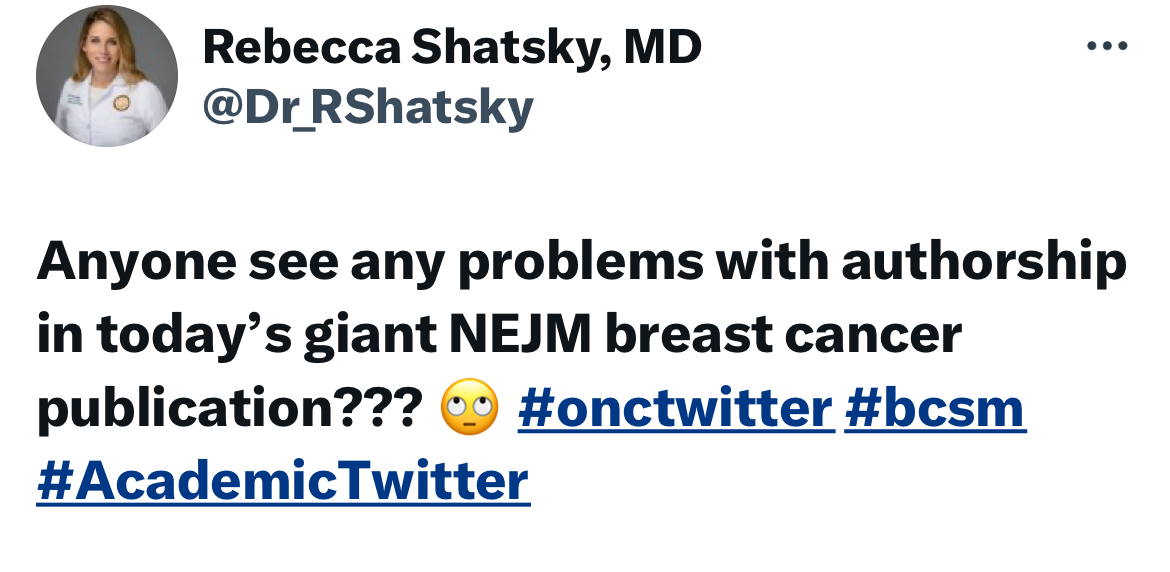The image size is (1170, 572).
Task: Select the phrase breast cancer in the tweet
Action: click(783, 336)
